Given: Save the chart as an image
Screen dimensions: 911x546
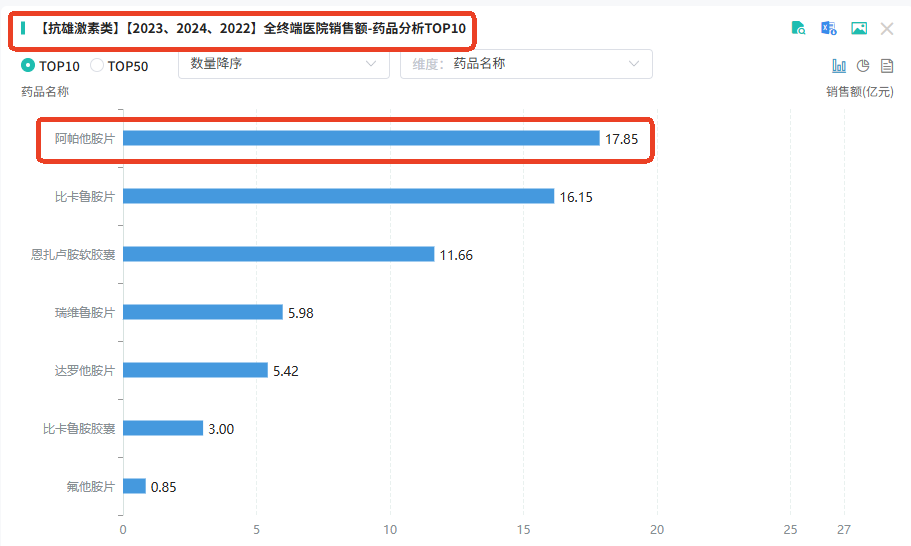Looking at the screenshot, I should click(x=859, y=28).
